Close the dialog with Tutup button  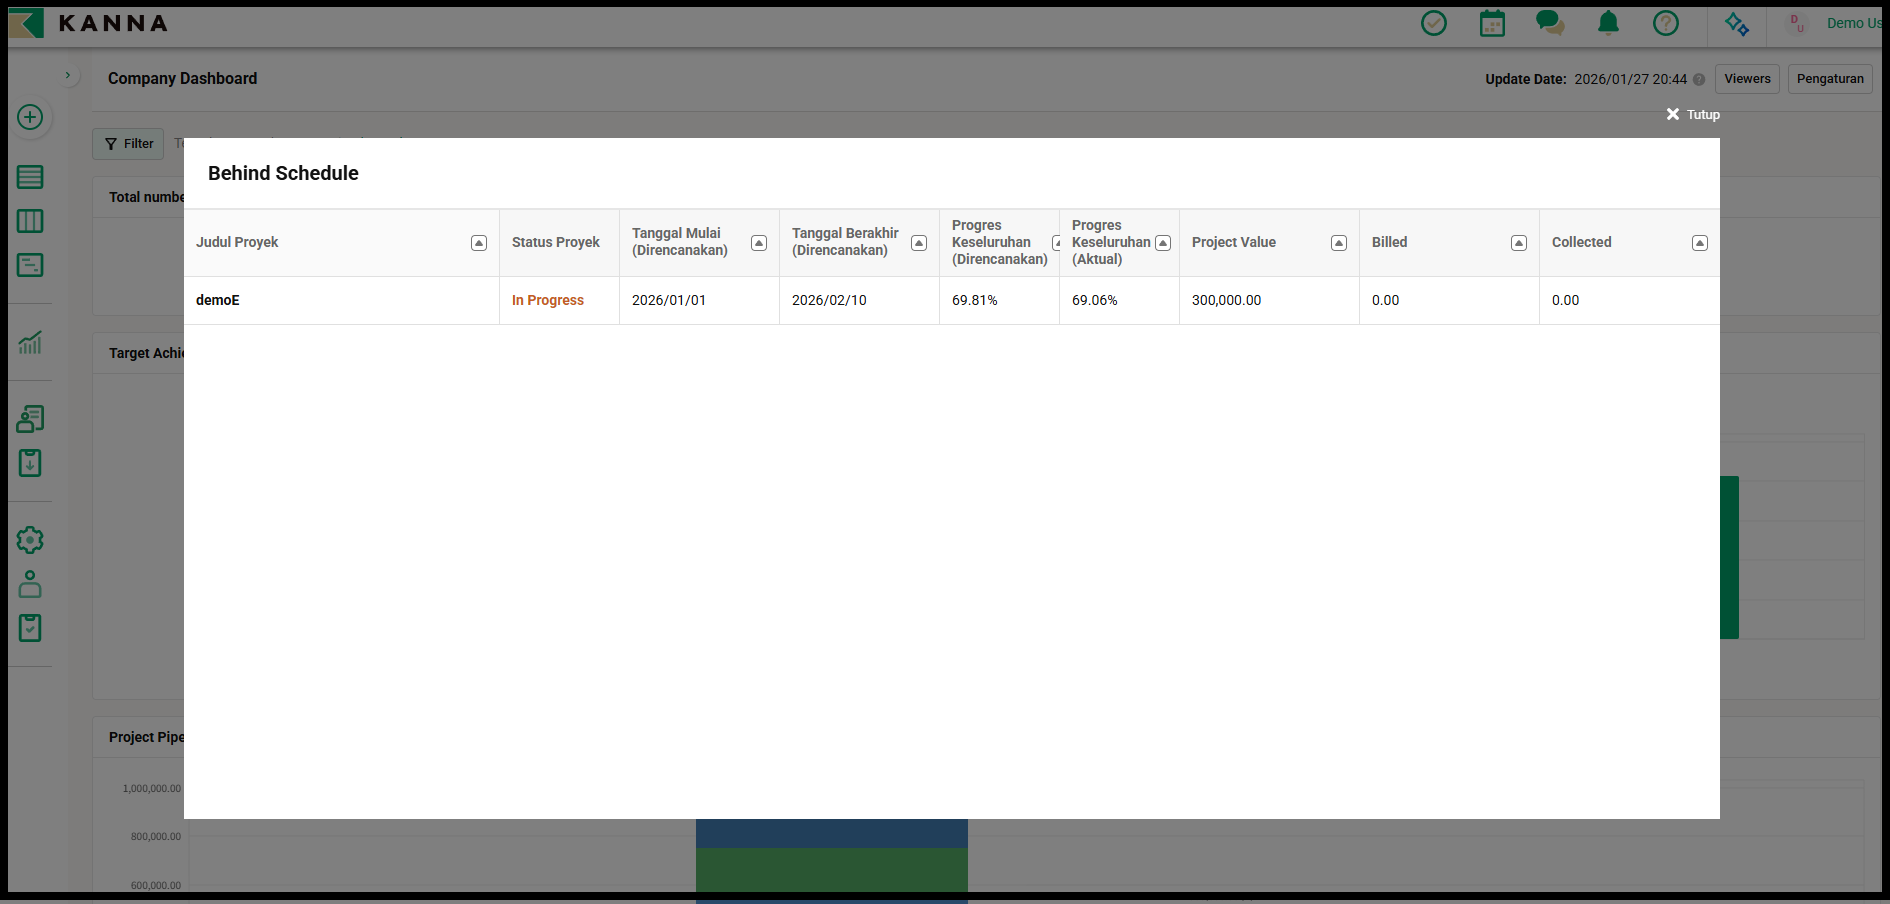click(1693, 115)
